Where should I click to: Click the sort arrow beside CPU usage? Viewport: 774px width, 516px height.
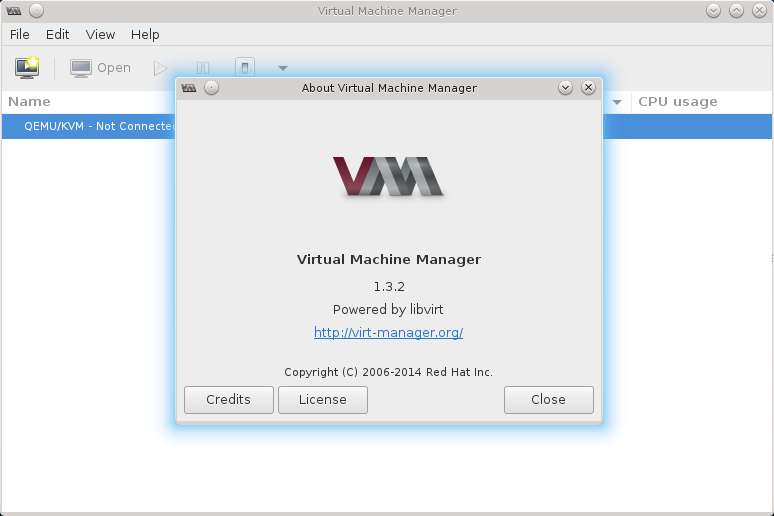coord(617,102)
